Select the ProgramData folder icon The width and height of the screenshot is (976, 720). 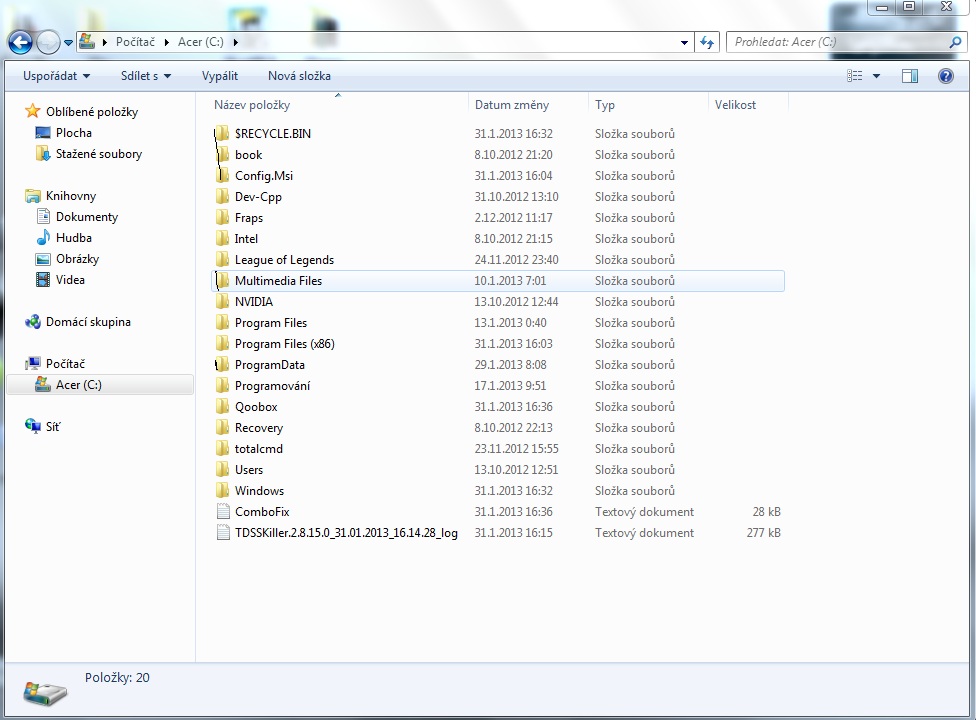(222, 365)
